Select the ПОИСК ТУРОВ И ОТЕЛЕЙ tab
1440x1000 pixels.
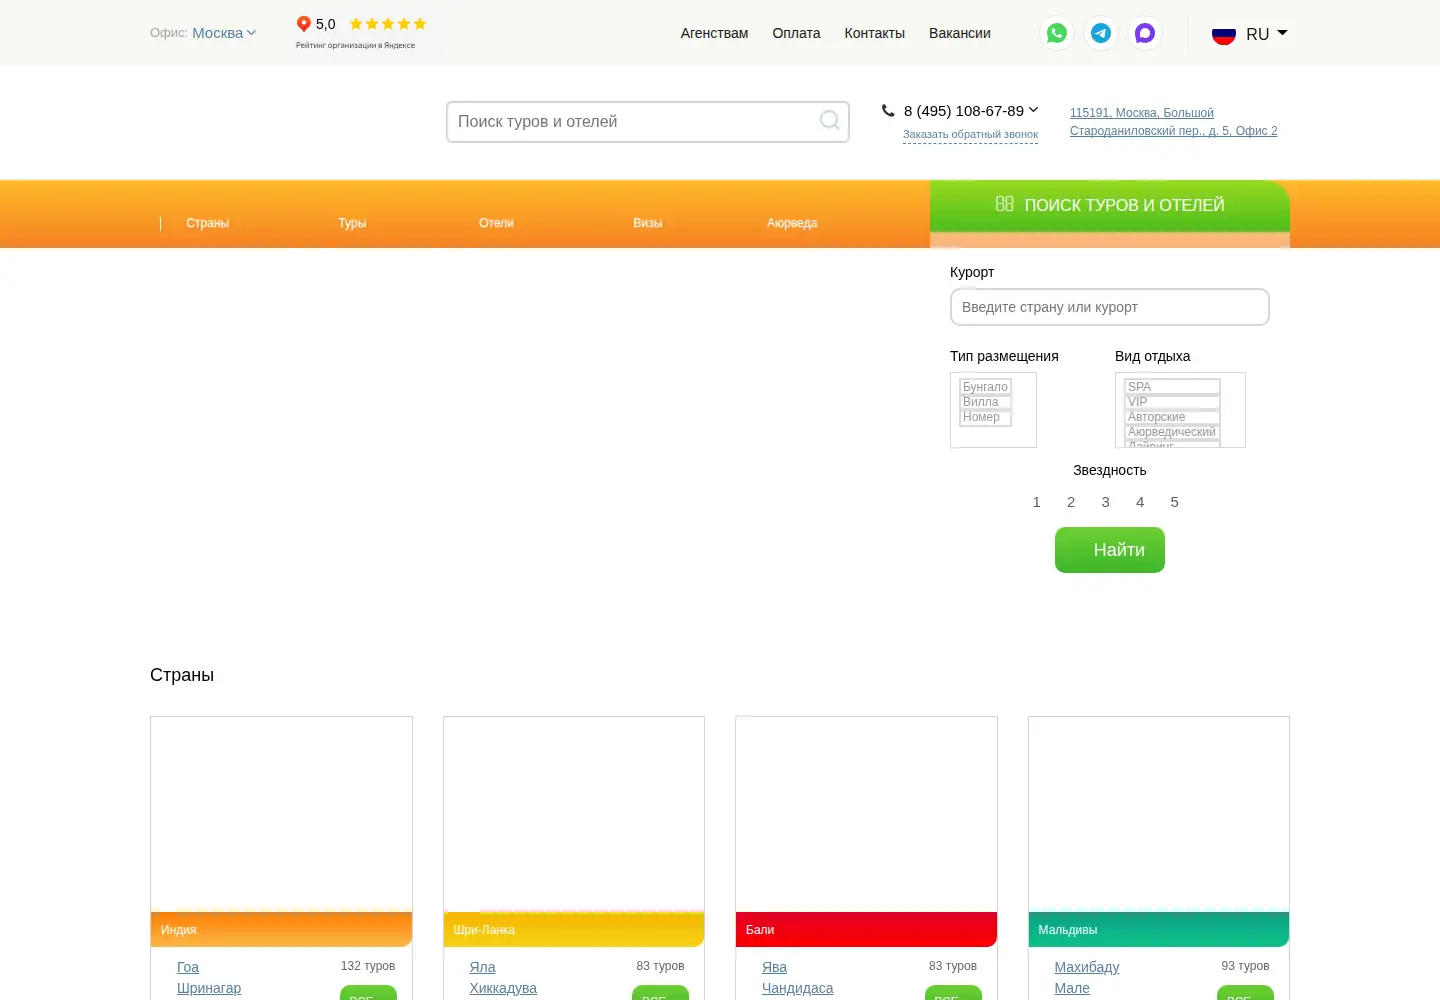coord(1110,206)
